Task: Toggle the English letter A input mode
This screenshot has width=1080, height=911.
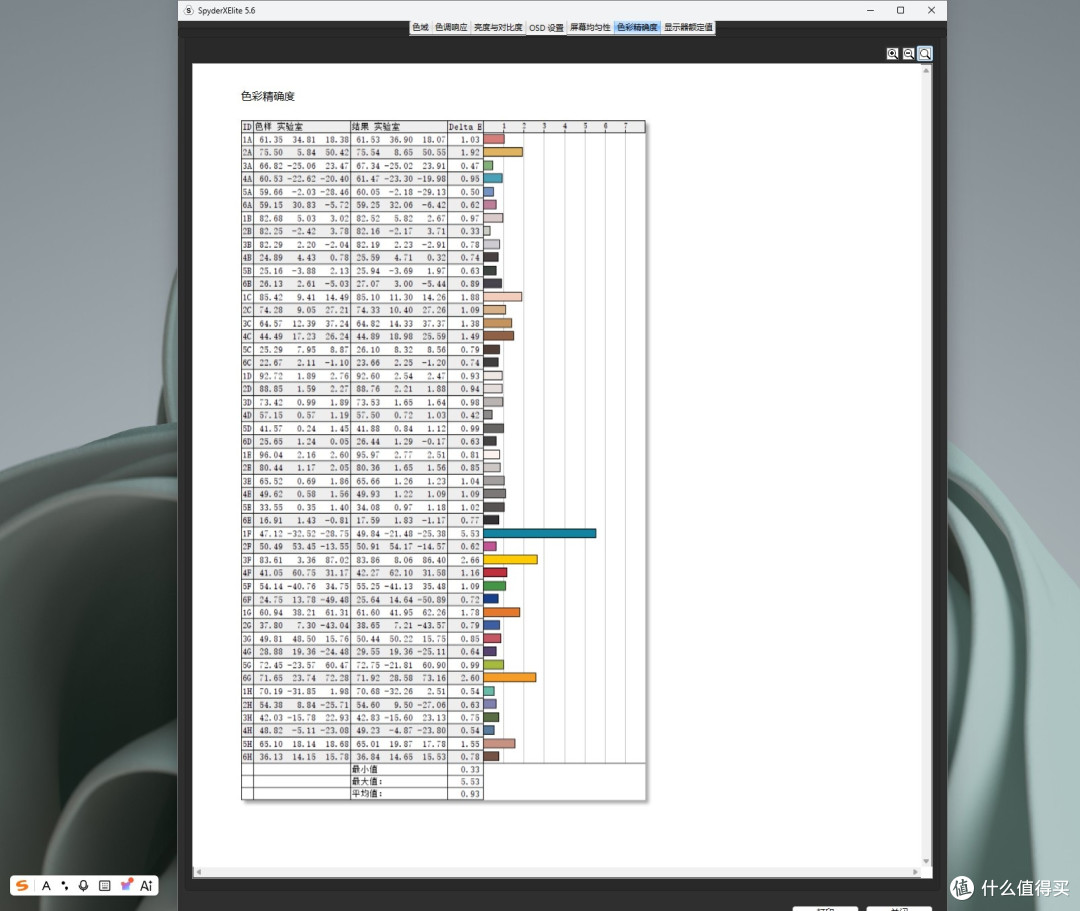Action: (46, 886)
